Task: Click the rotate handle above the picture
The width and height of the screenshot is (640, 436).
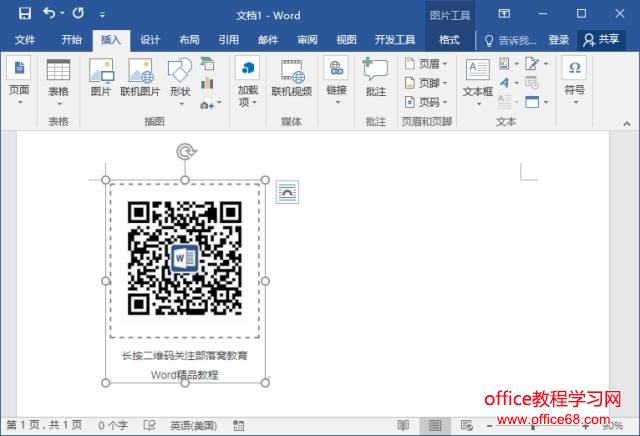Action: coord(186,151)
